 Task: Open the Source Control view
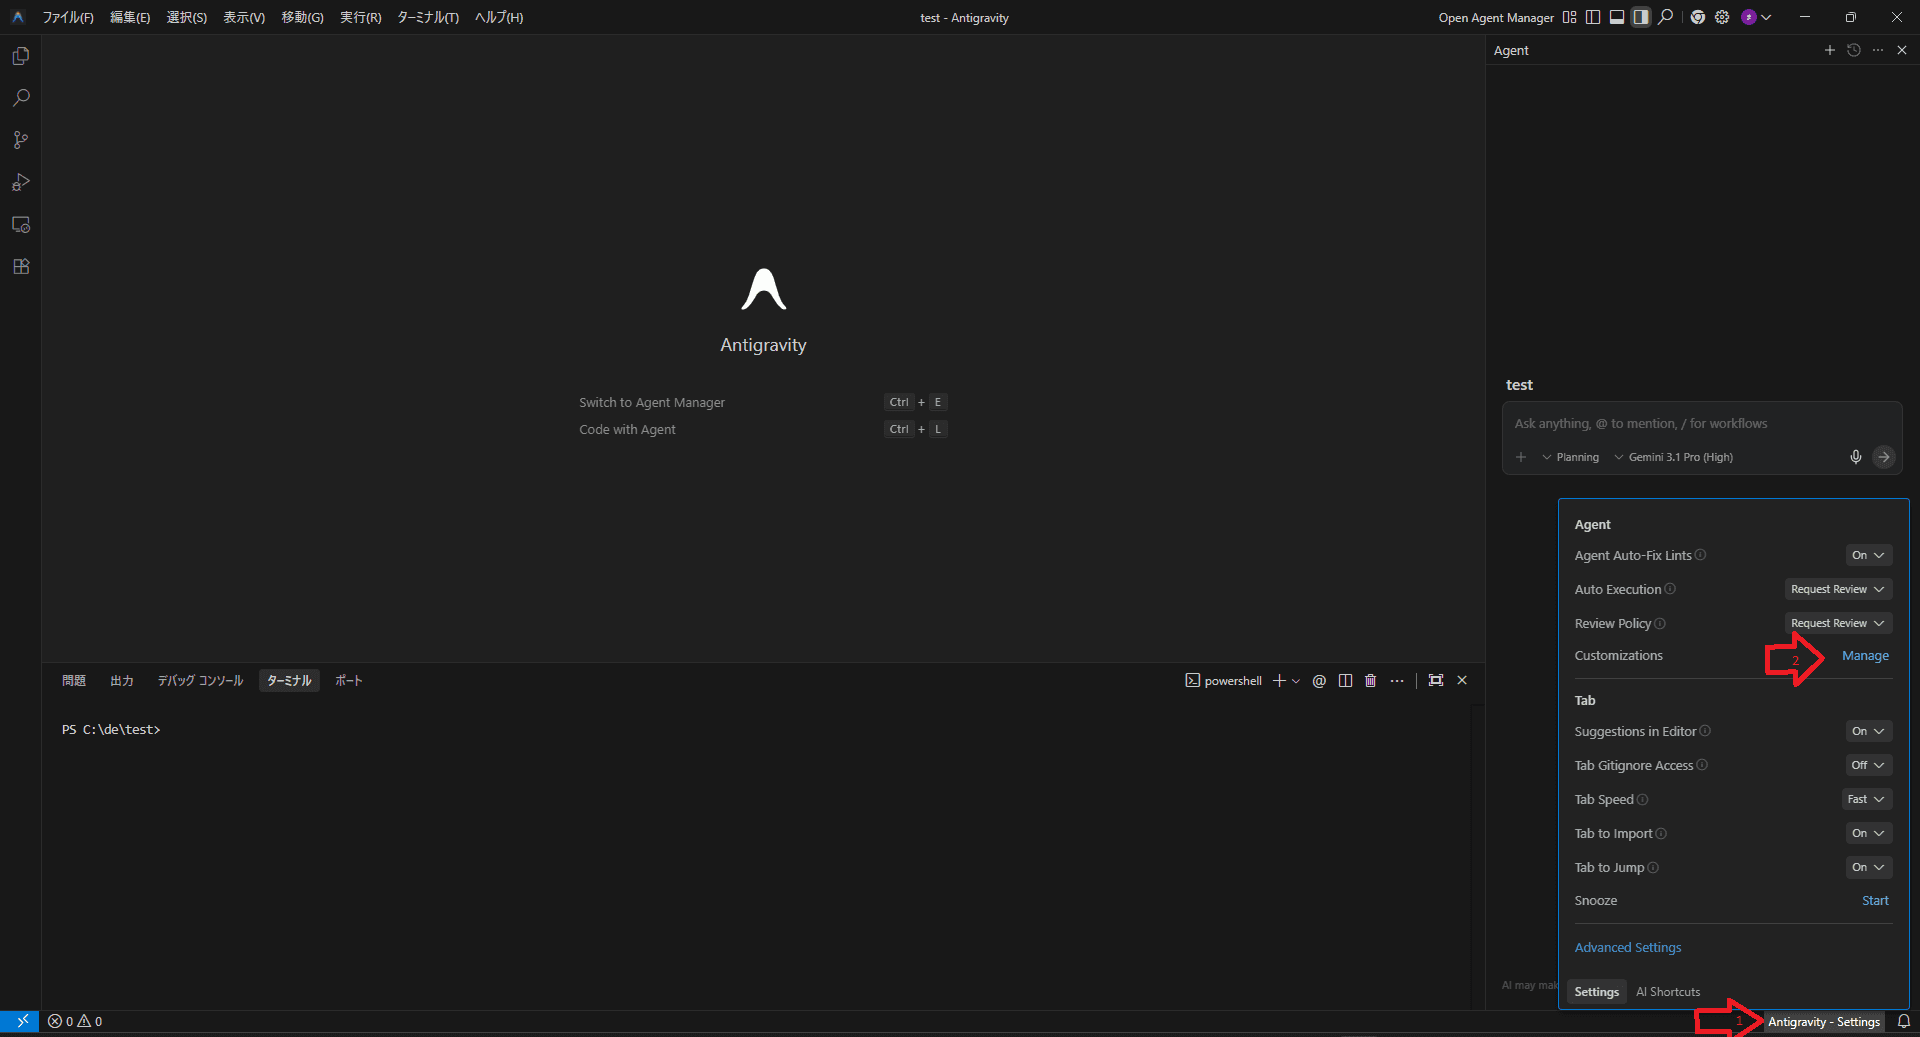coord(21,140)
